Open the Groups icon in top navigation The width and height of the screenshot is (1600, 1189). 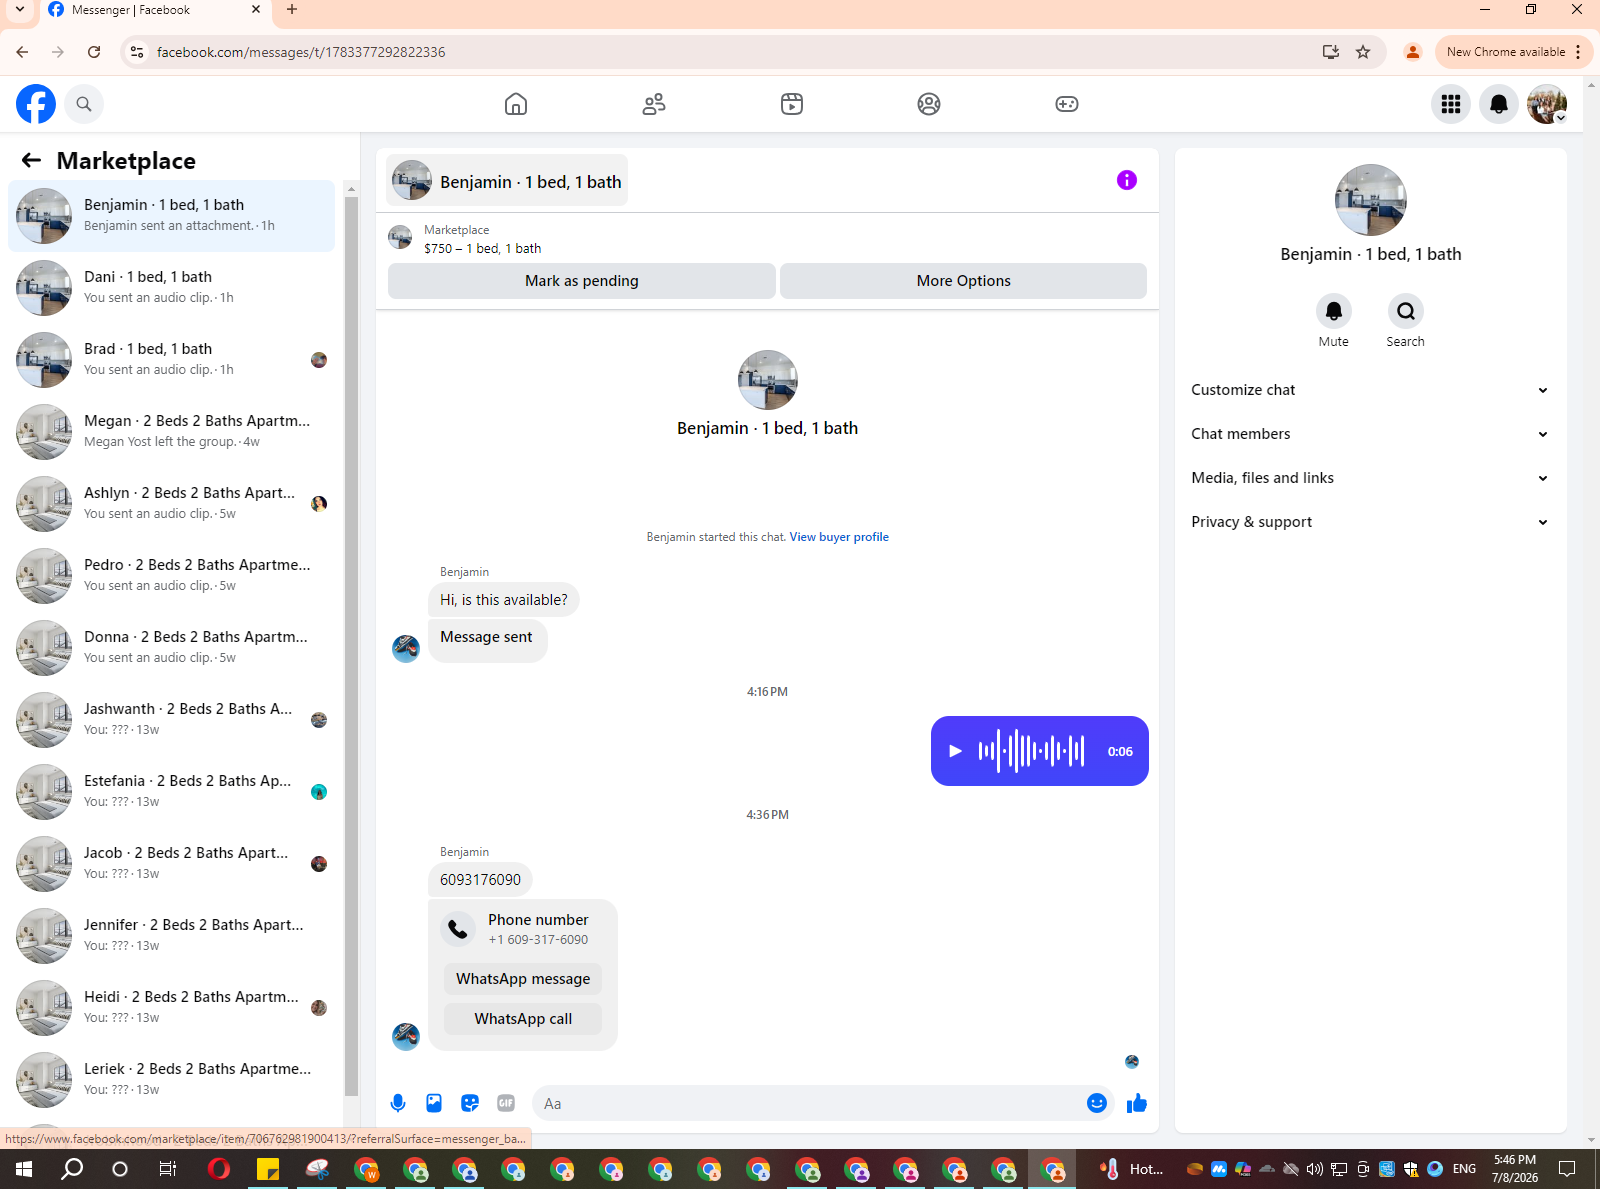tap(929, 104)
